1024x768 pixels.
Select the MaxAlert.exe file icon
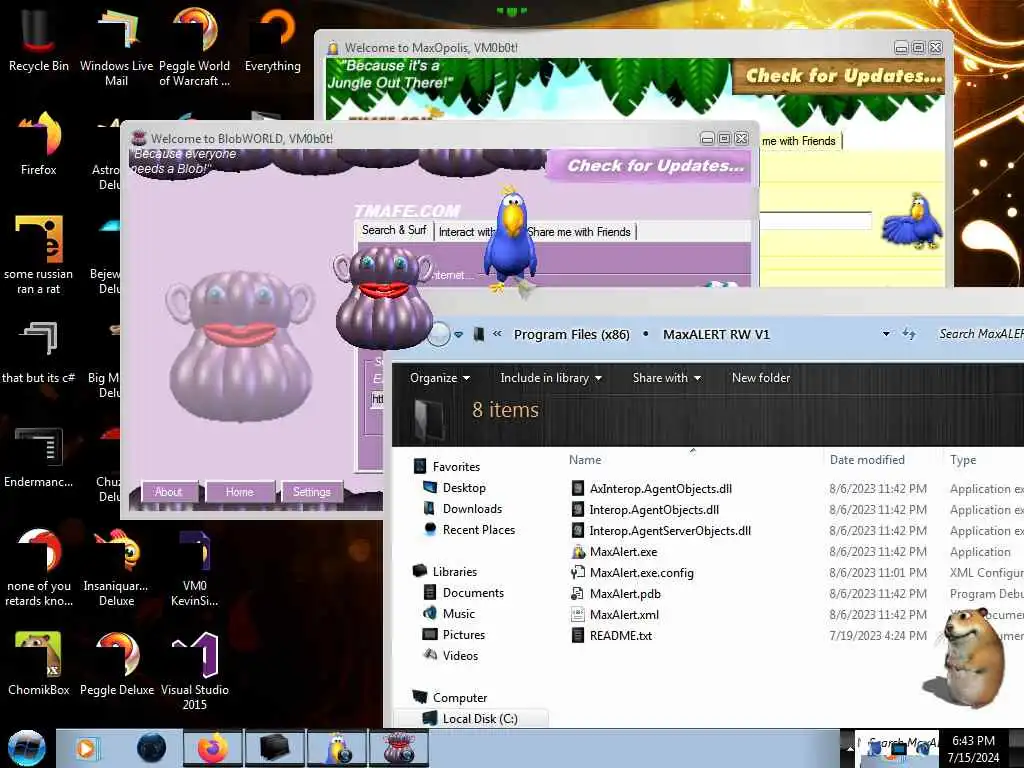pyautogui.click(x=578, y=552)
